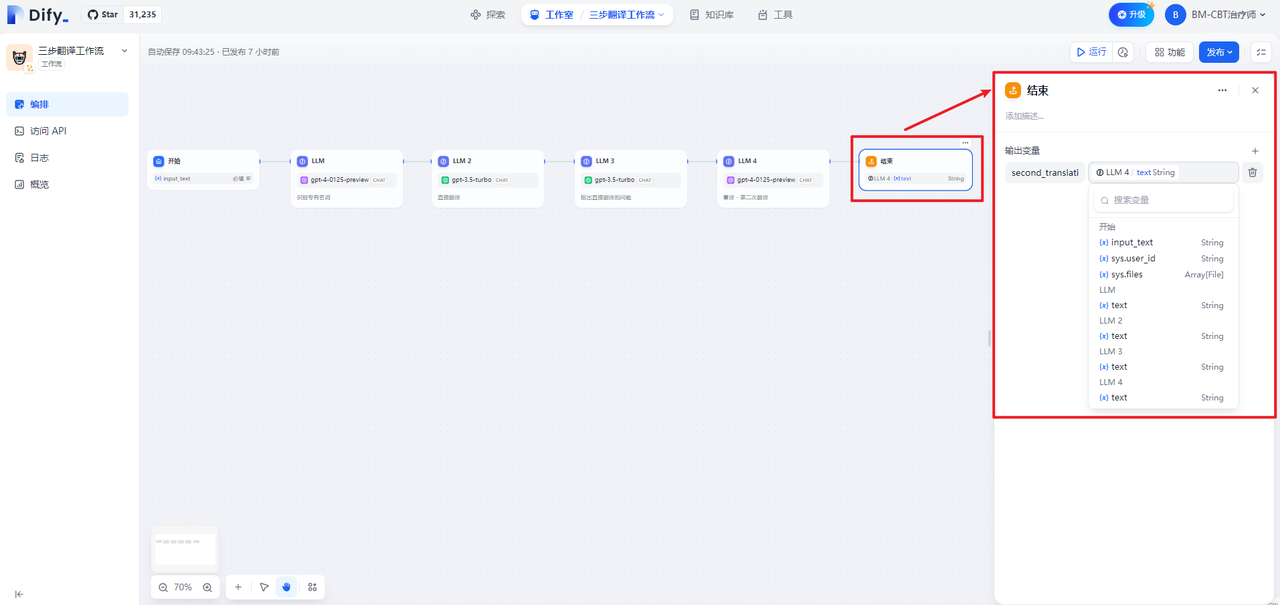Choose input_text variable from list
Screen dimensions: 1280x605
[1163, 243]
